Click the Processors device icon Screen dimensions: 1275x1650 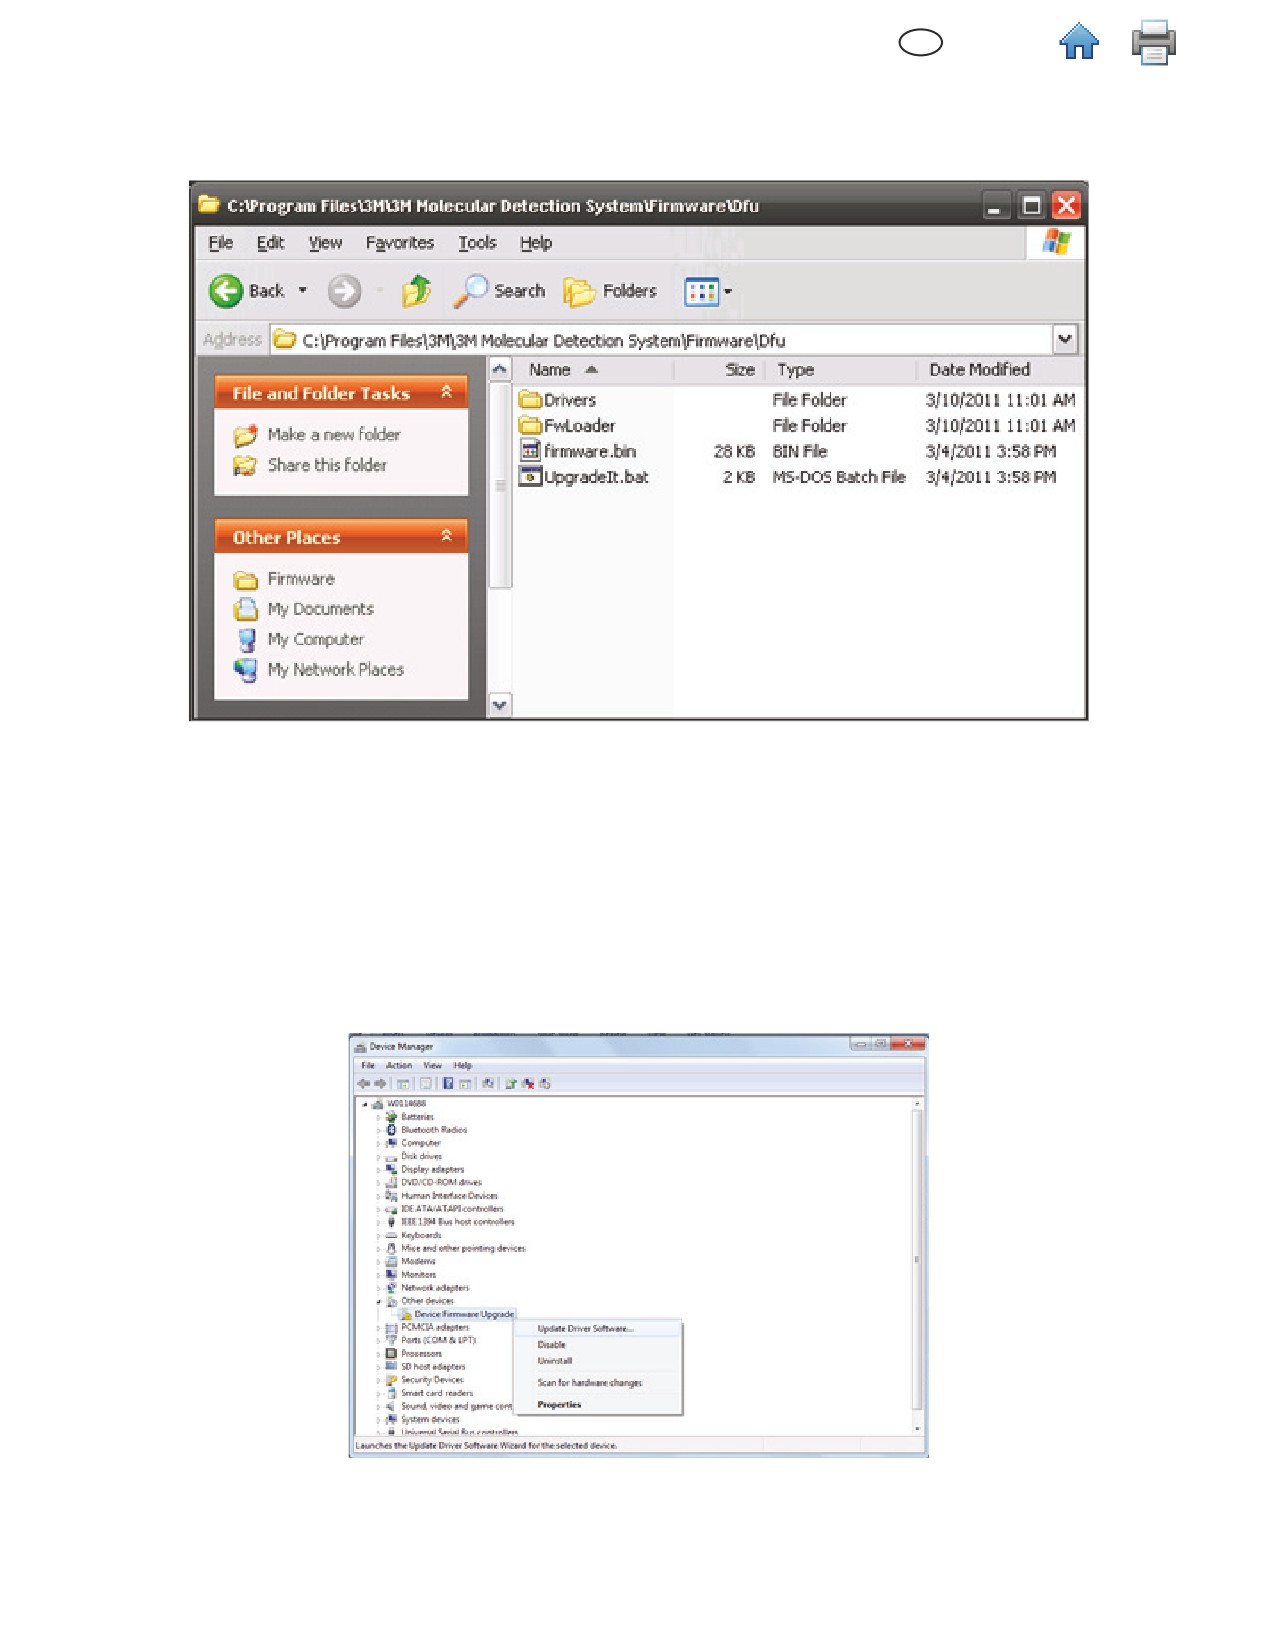tap(391, 1354)
